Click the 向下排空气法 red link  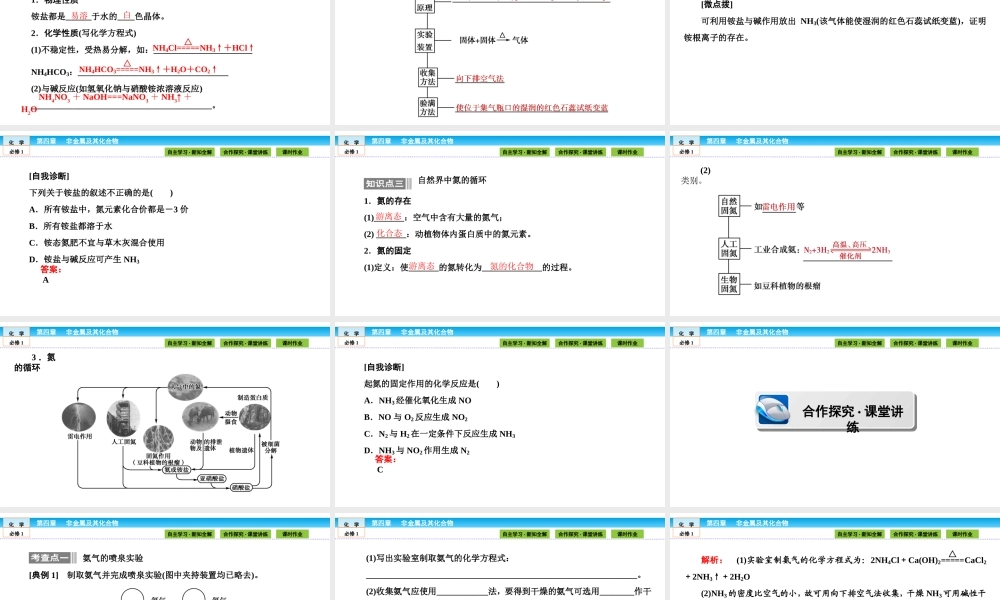481,77
